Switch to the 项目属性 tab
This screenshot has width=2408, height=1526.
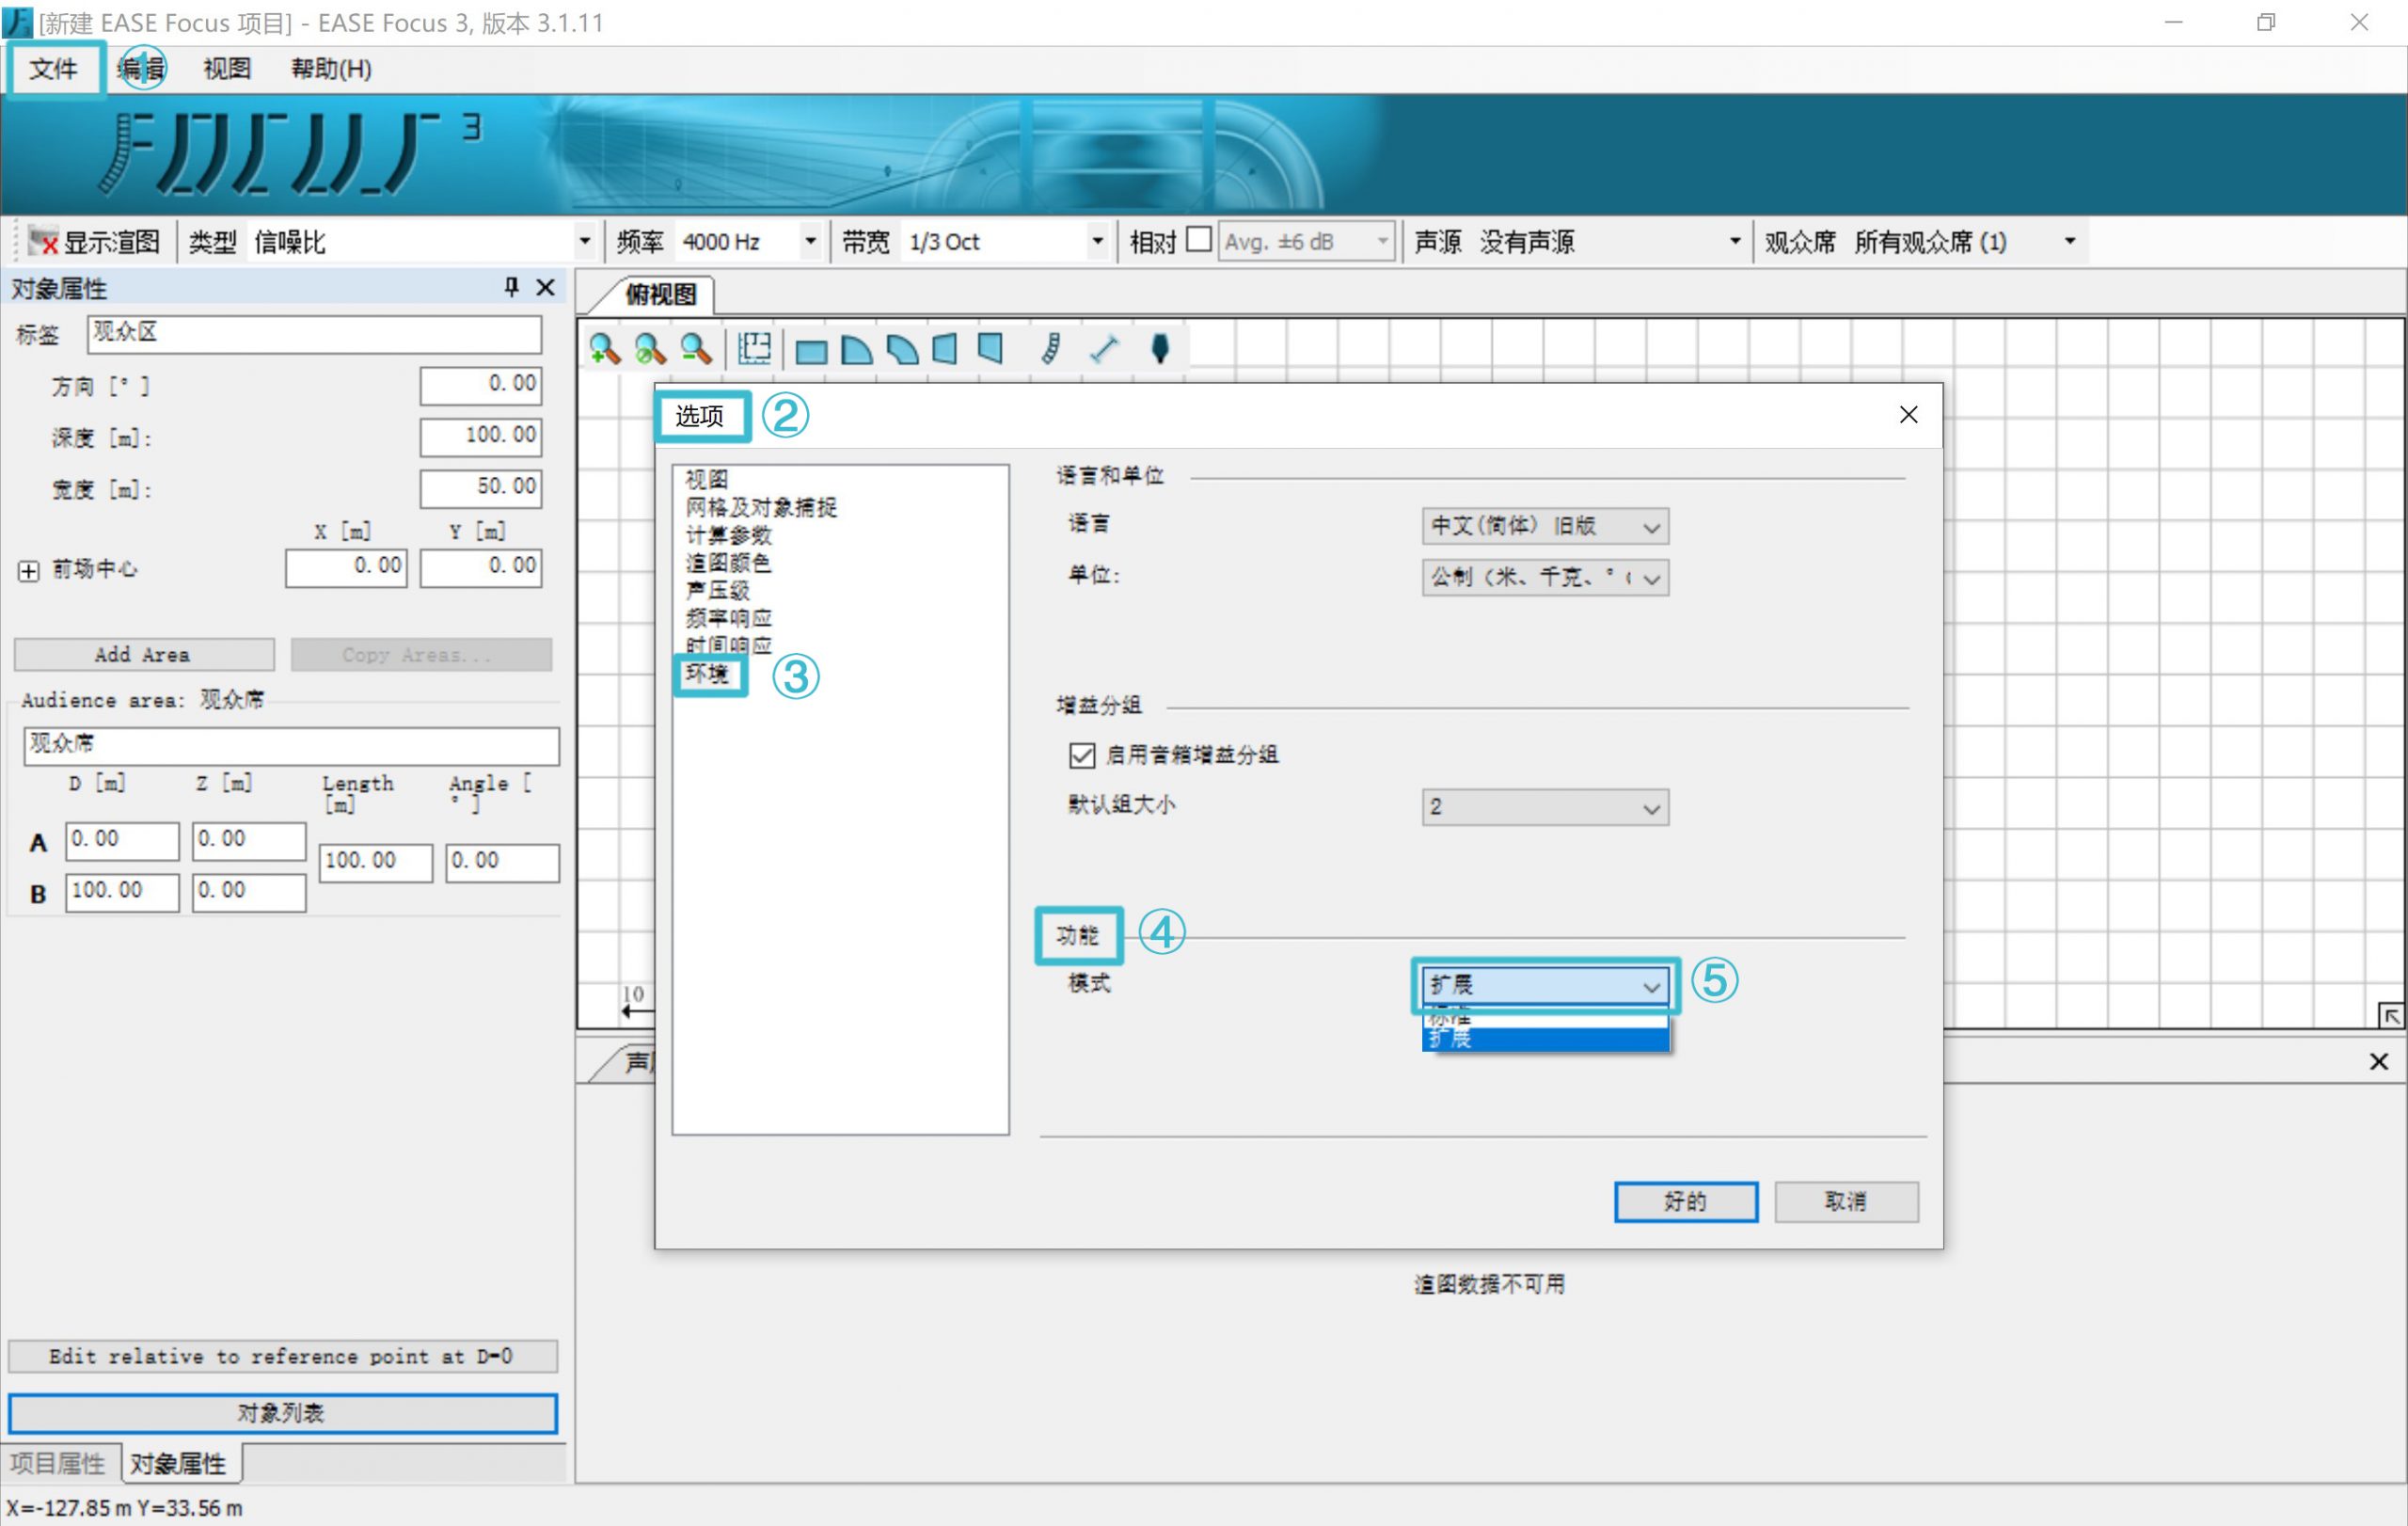point(60,1462)
